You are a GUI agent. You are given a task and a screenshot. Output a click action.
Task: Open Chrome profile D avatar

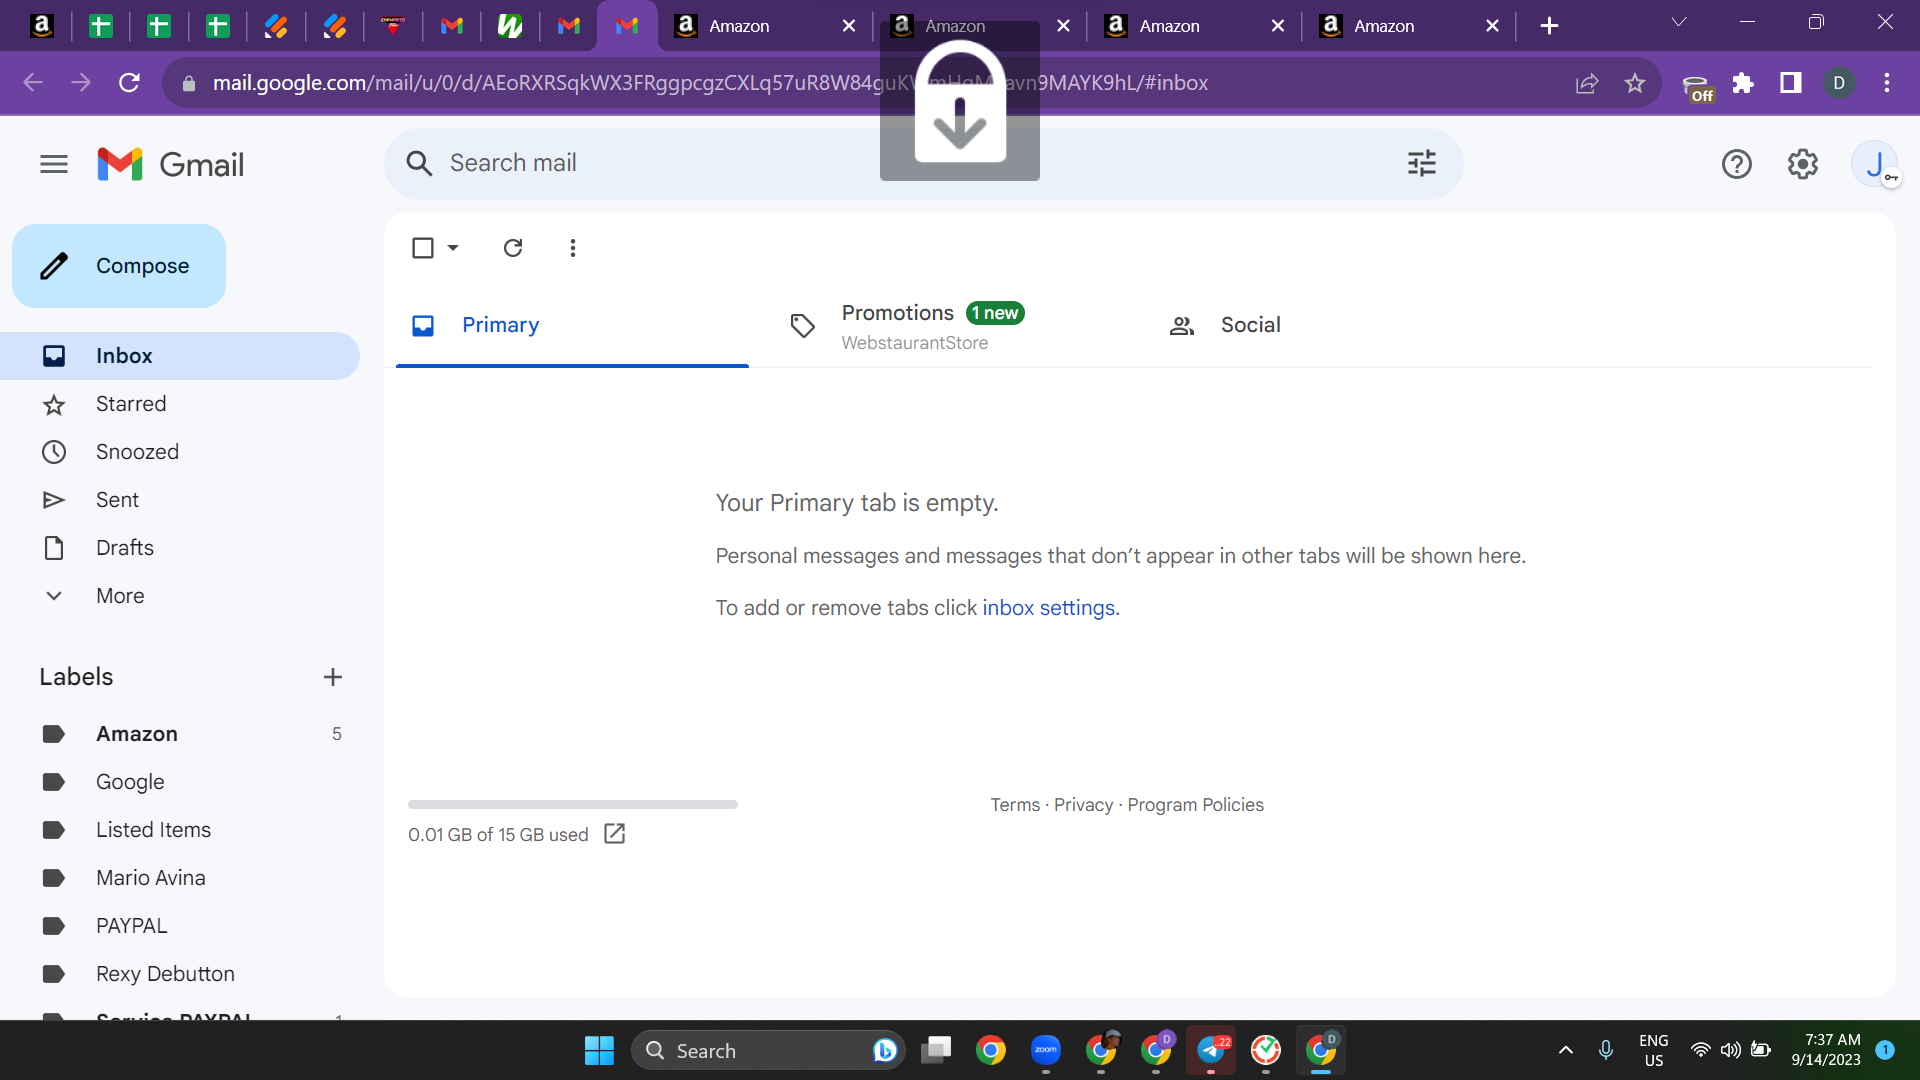pyautogui.click(x=1839, y=83)
